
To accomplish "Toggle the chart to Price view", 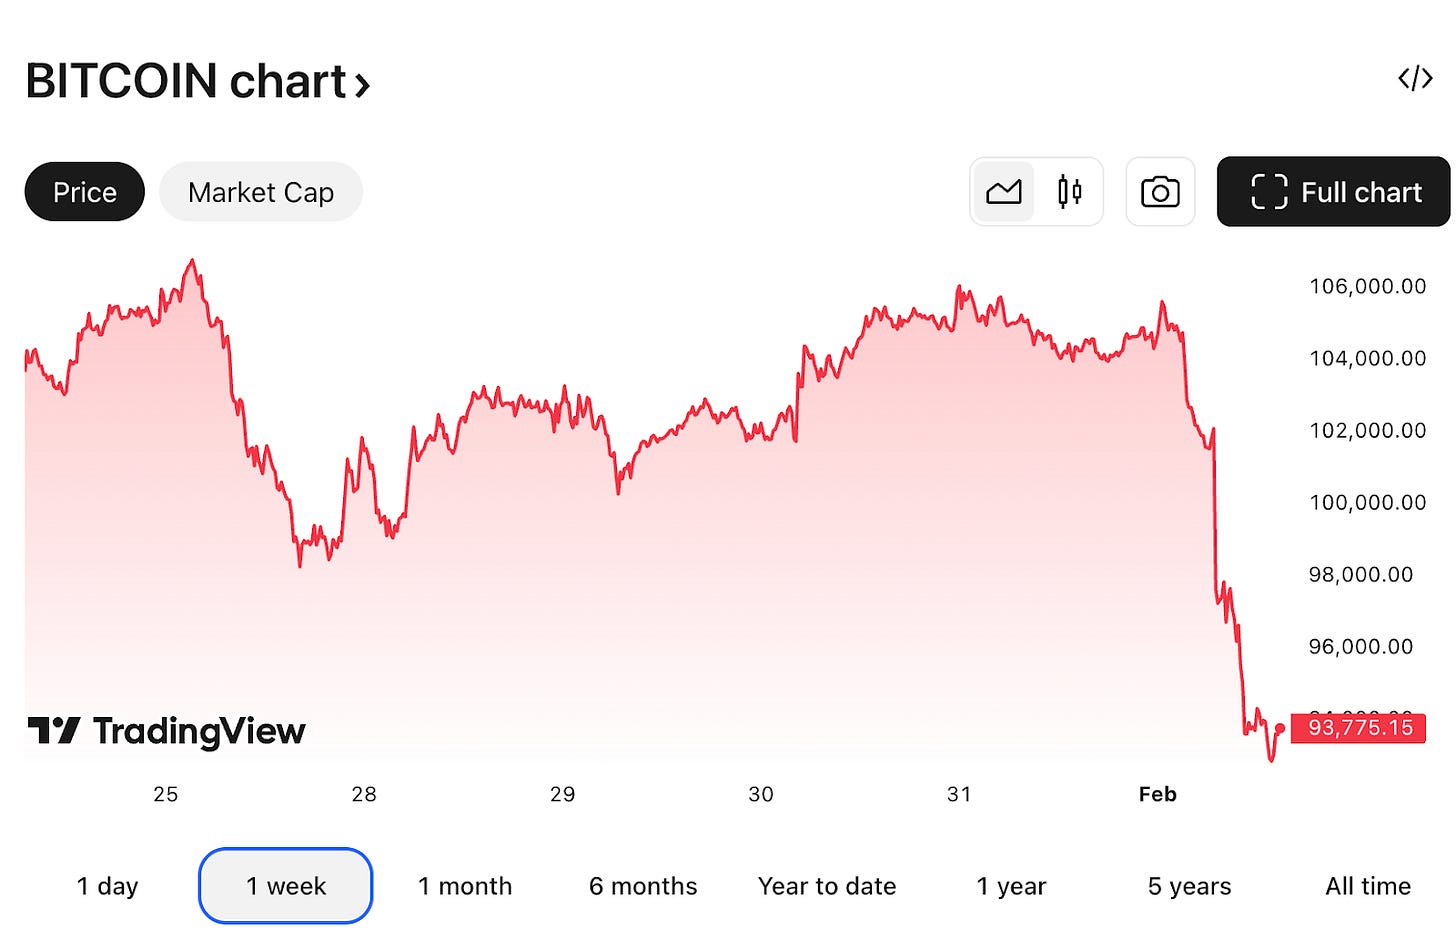I will 84,191.
